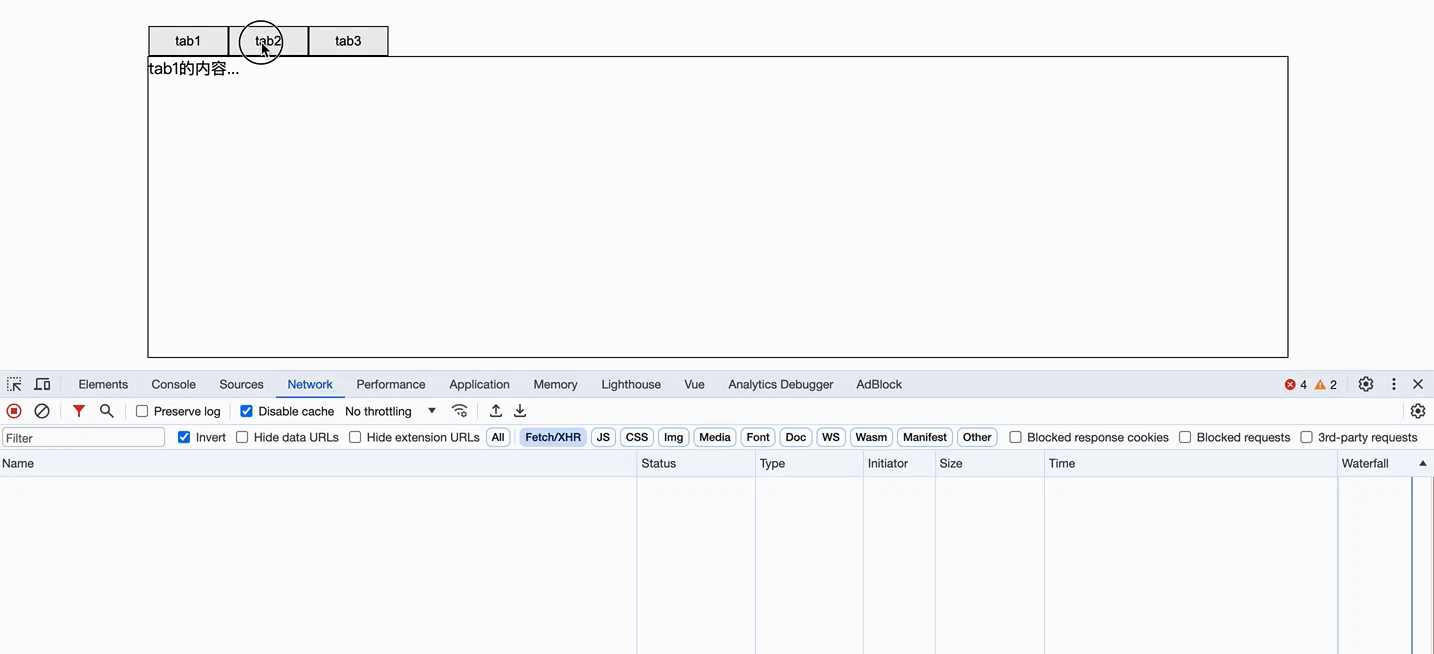The image size is (1434, 654).
Task: Select the inspect element picker icon
Action: [x=14, y=384]
